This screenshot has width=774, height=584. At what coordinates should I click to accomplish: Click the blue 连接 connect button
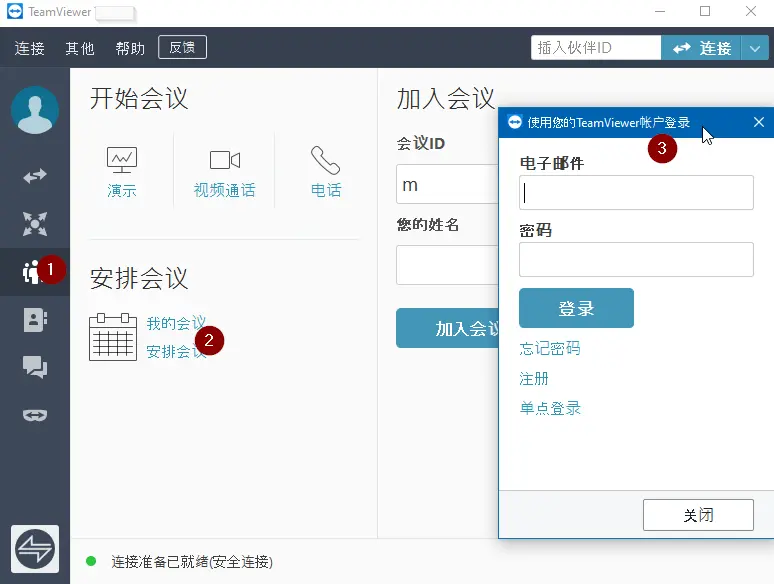coord(701,48)
